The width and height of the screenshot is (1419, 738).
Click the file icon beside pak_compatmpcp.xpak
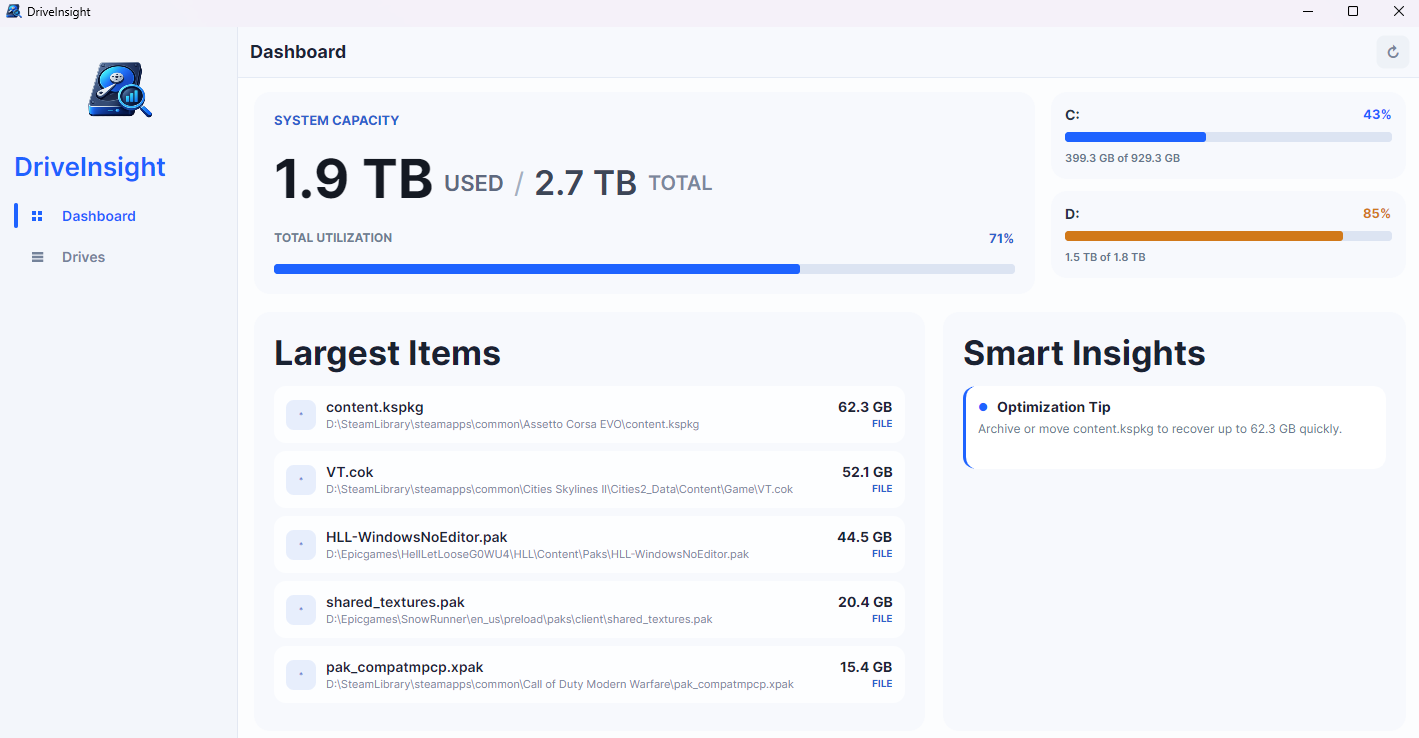click(301, 674)
